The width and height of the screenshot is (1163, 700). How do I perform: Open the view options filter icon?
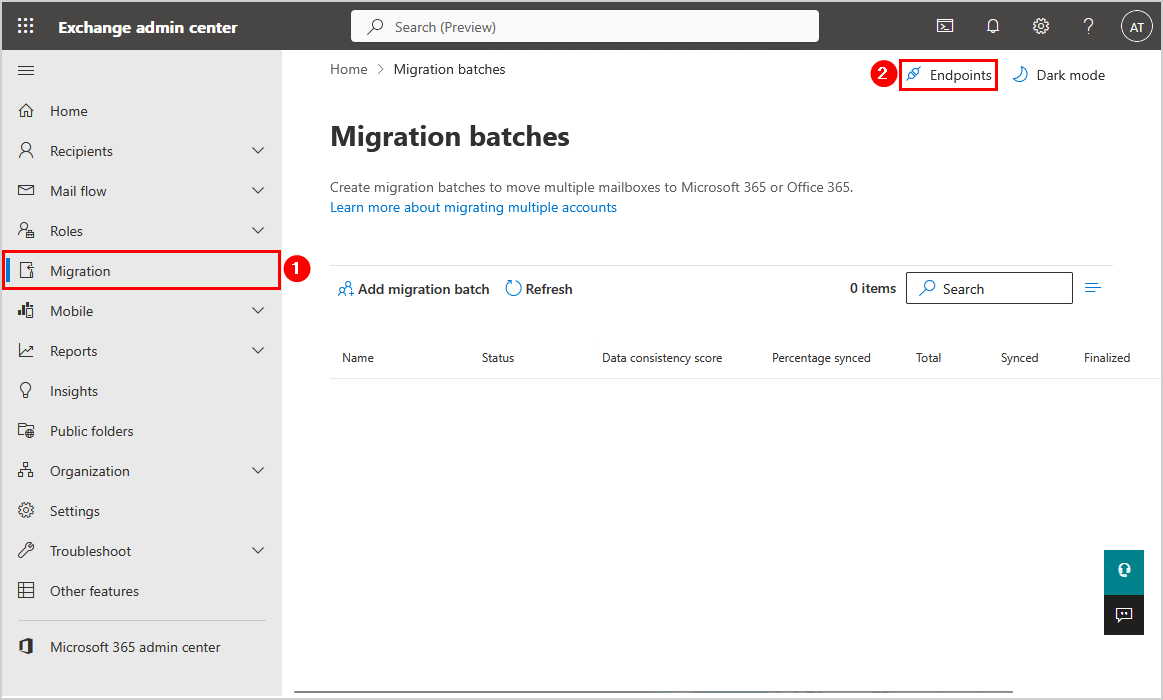tap(1093, 289)
